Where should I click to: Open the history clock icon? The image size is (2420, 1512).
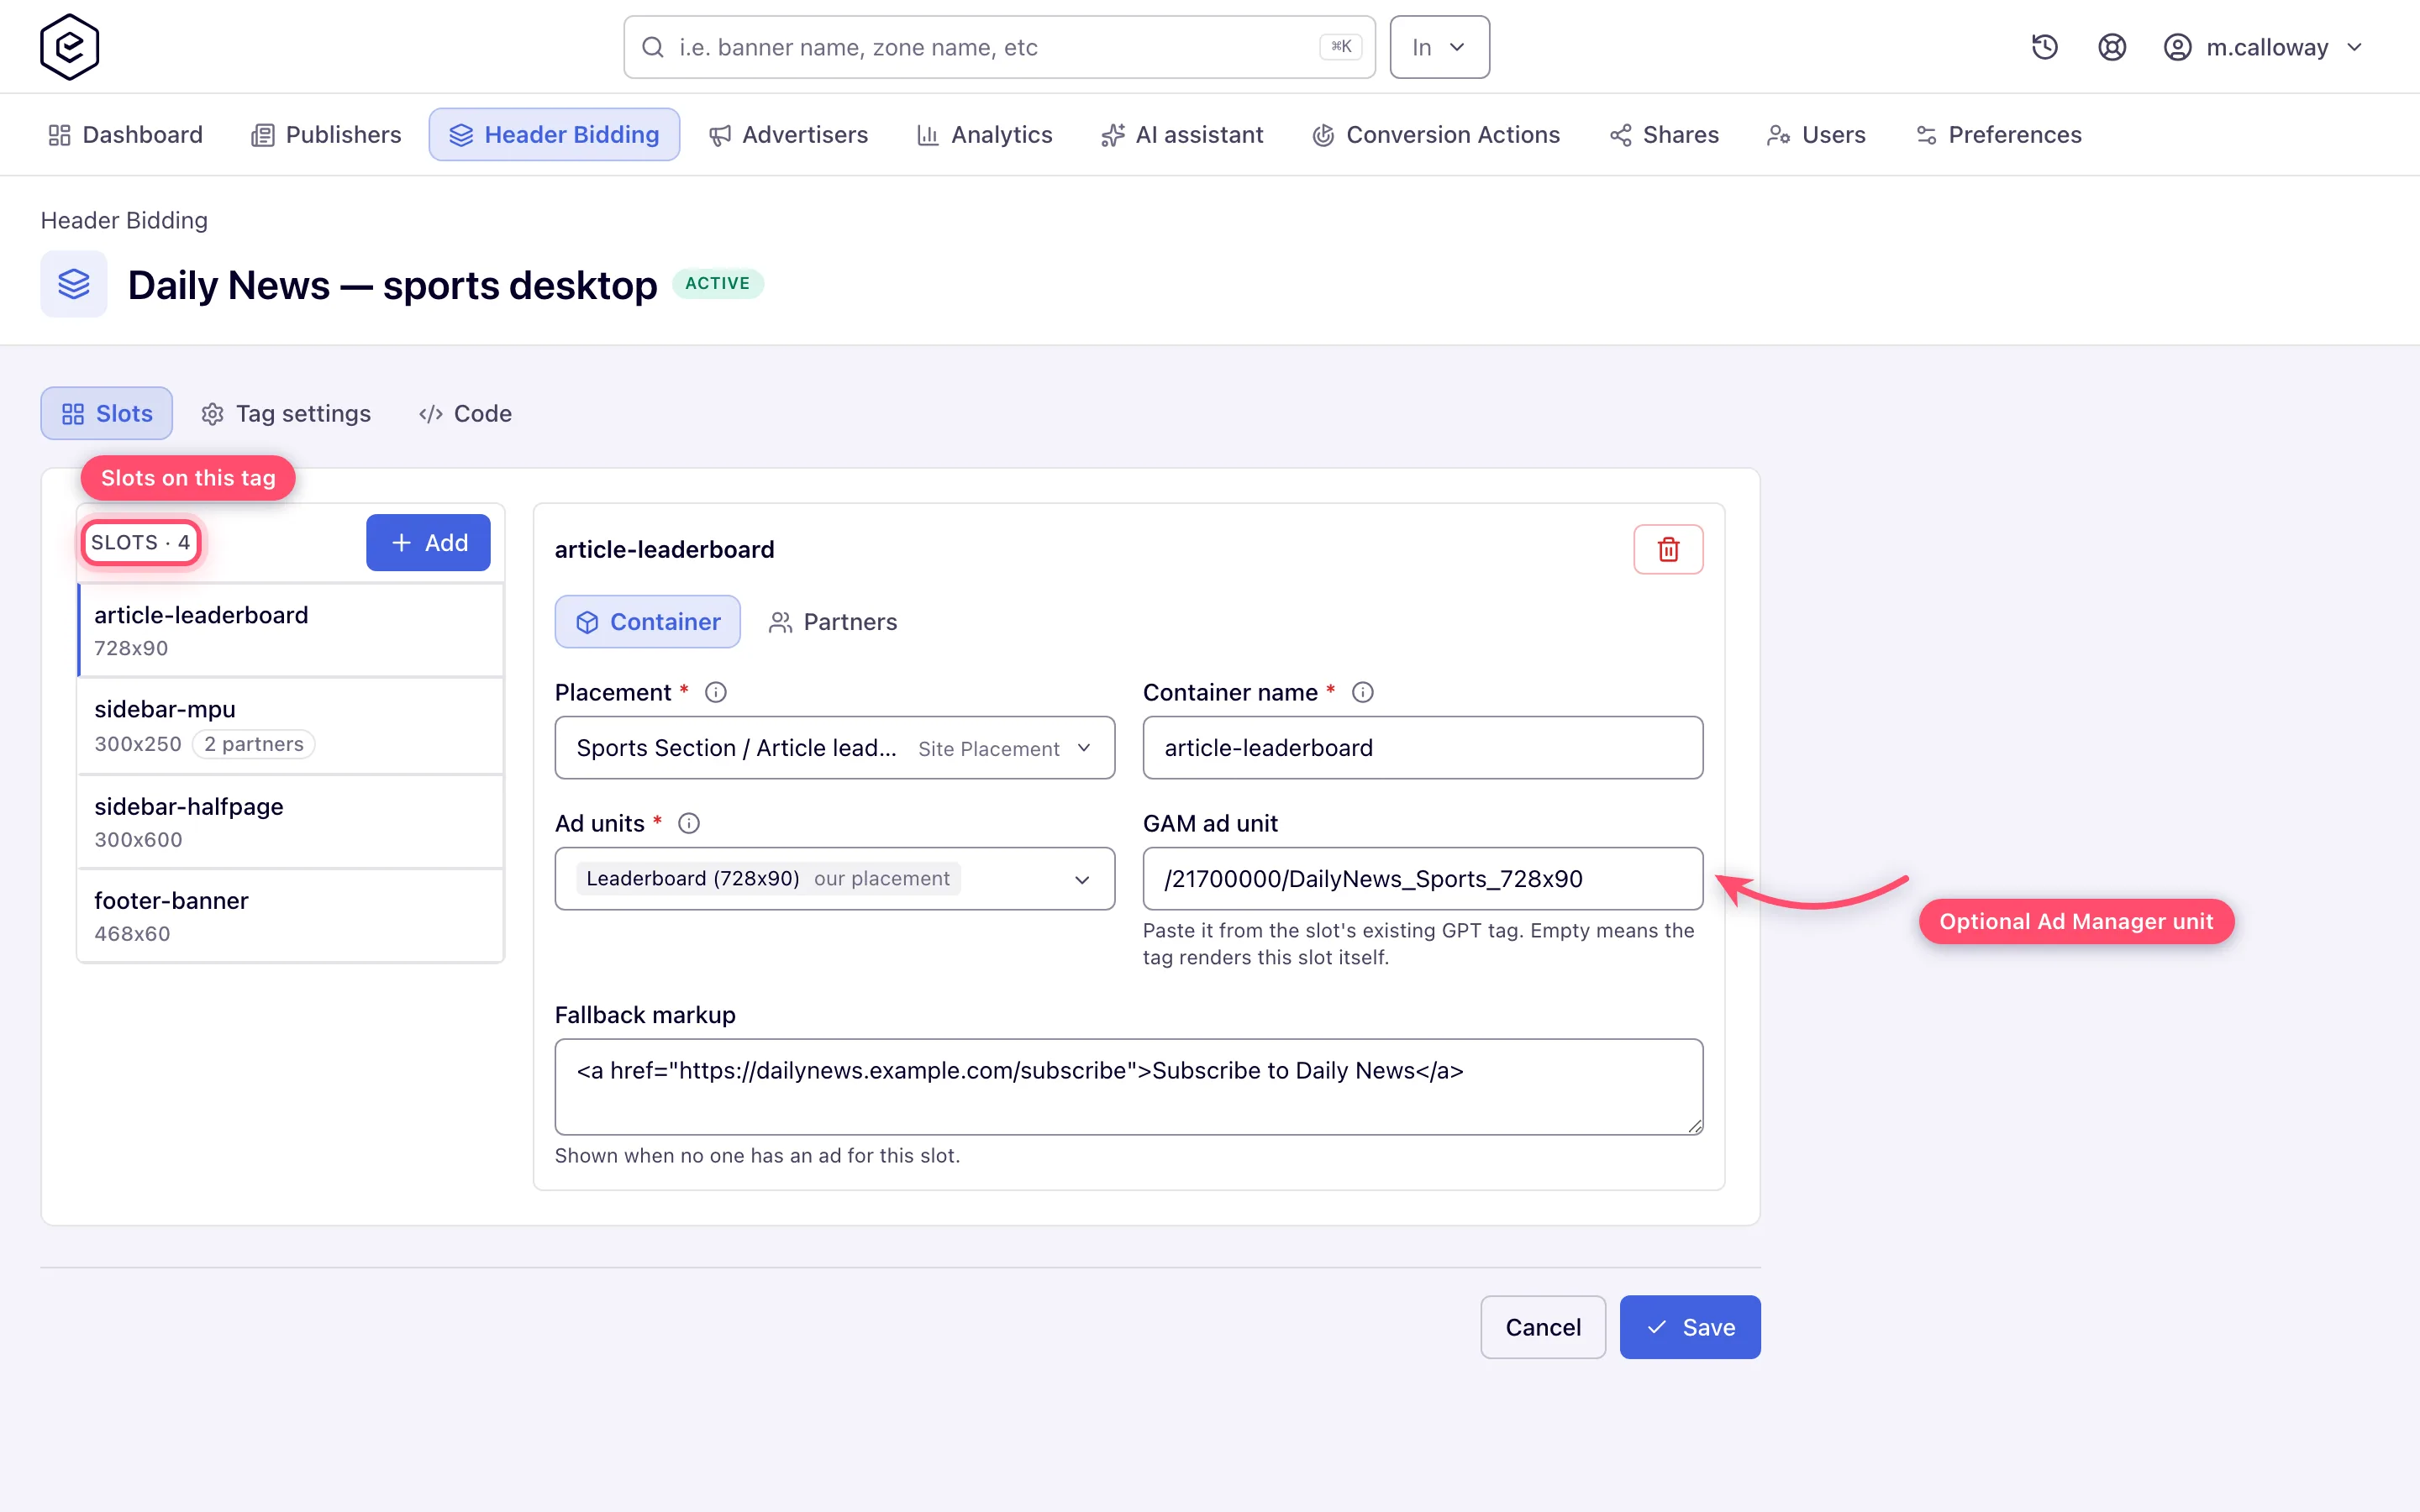pos(2044,47)
